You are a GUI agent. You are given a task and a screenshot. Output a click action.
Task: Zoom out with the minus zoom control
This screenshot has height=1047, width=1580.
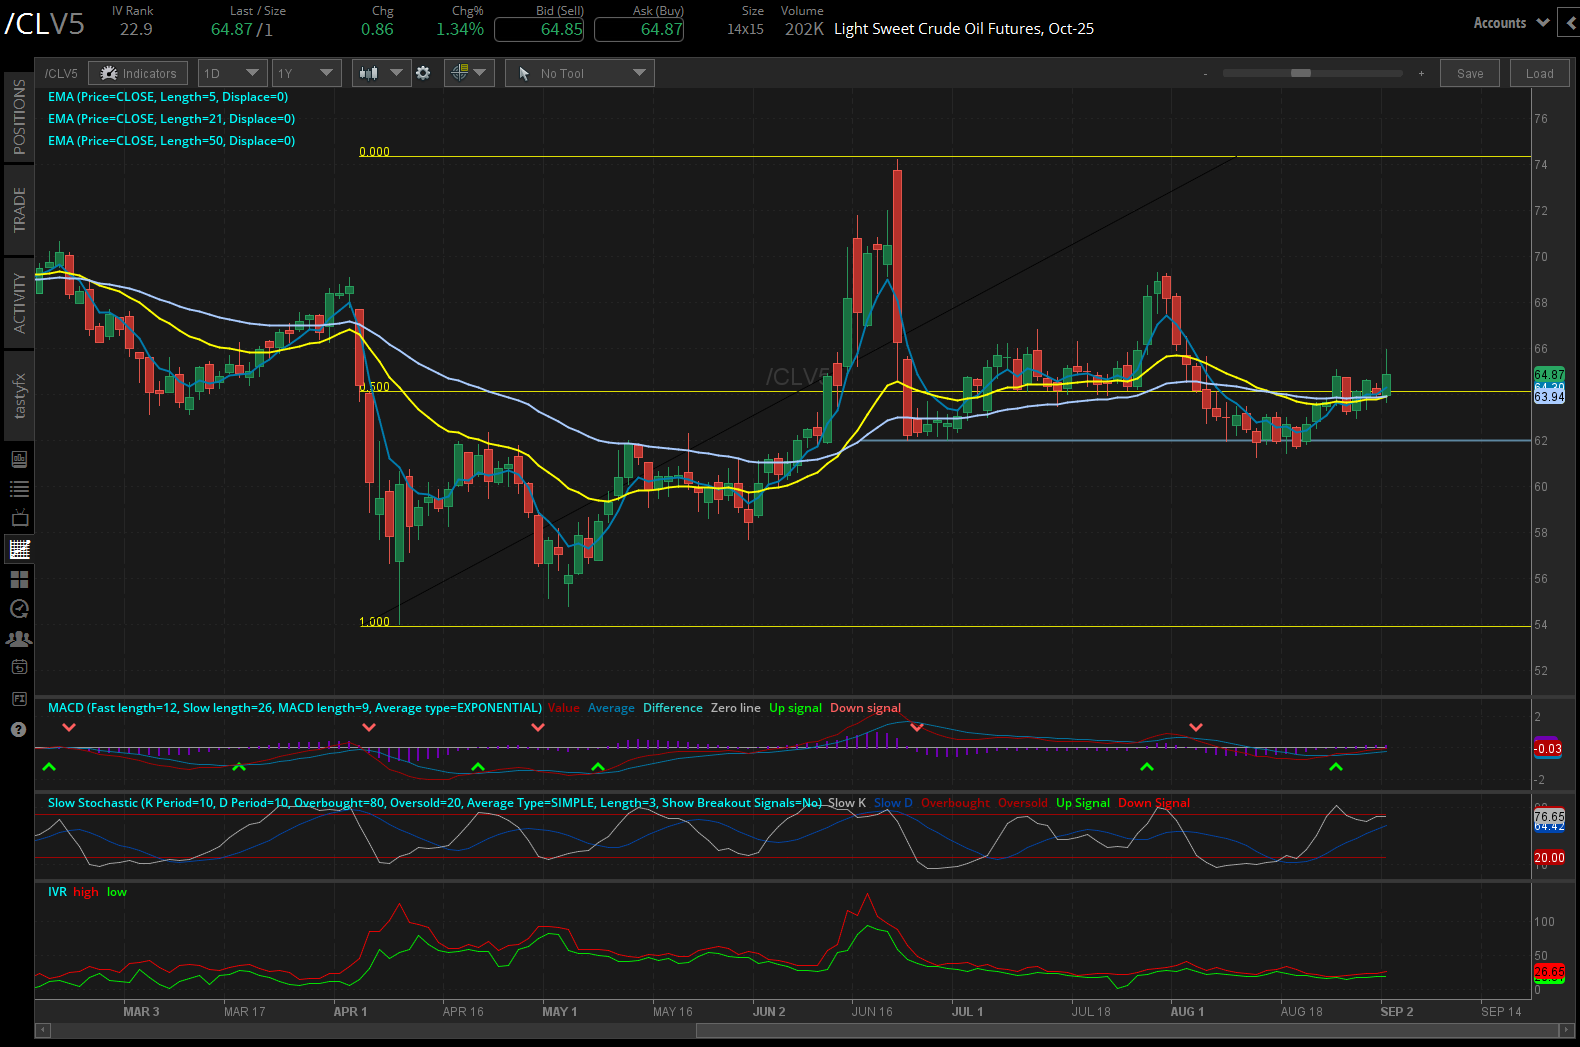coord(1205,73)
